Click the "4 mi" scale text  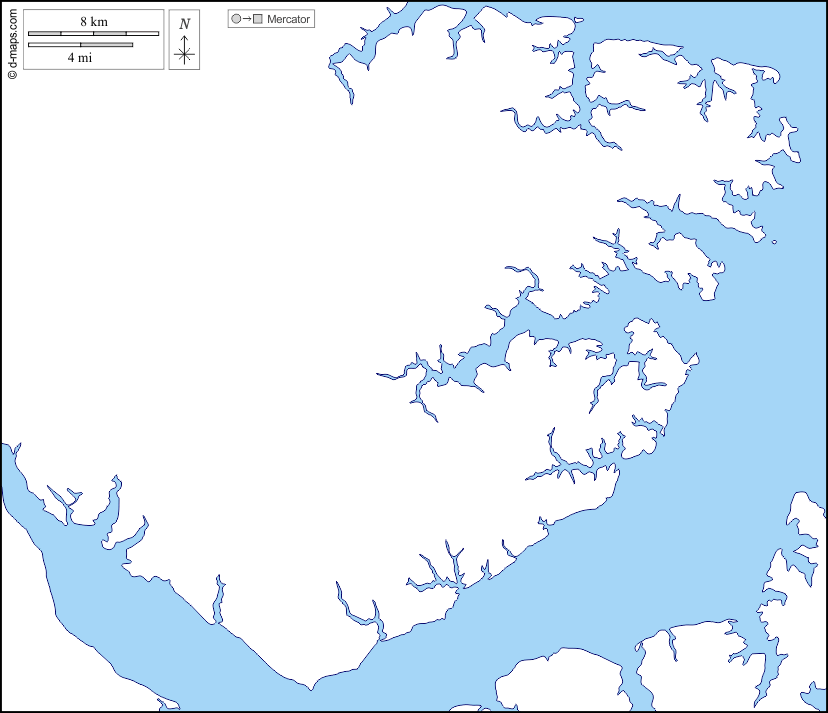pos(80,57)
